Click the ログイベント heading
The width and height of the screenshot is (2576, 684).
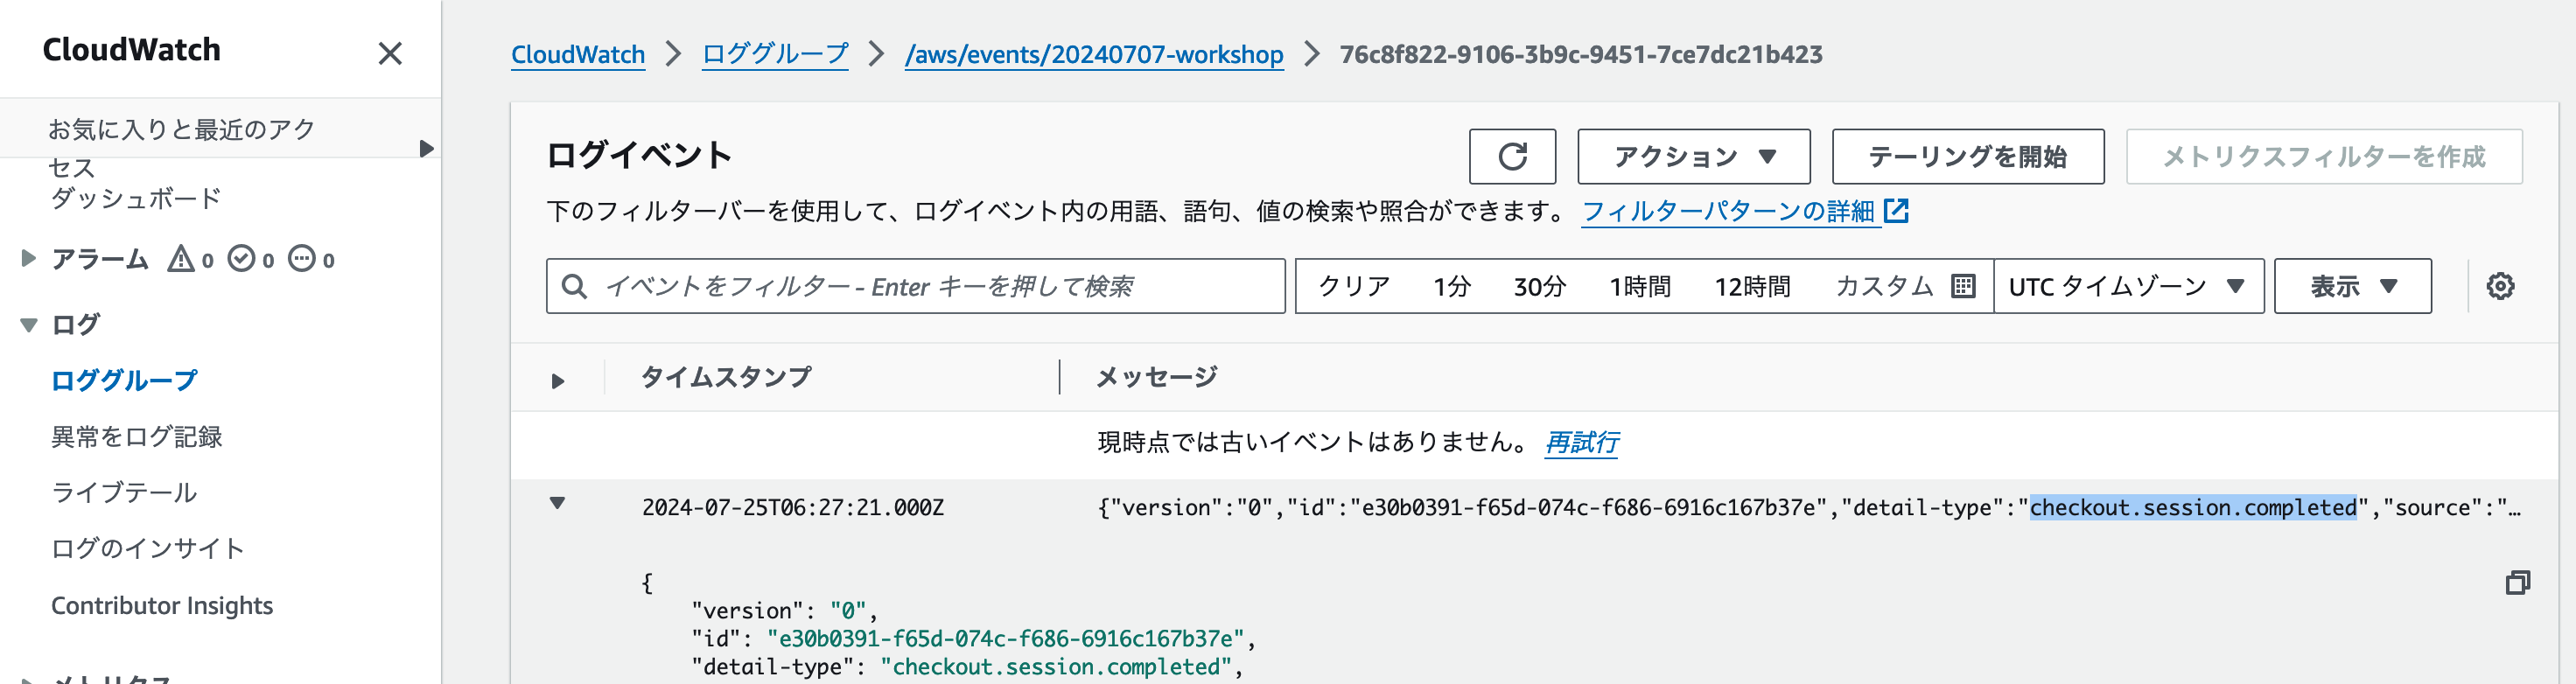(639, 154)
